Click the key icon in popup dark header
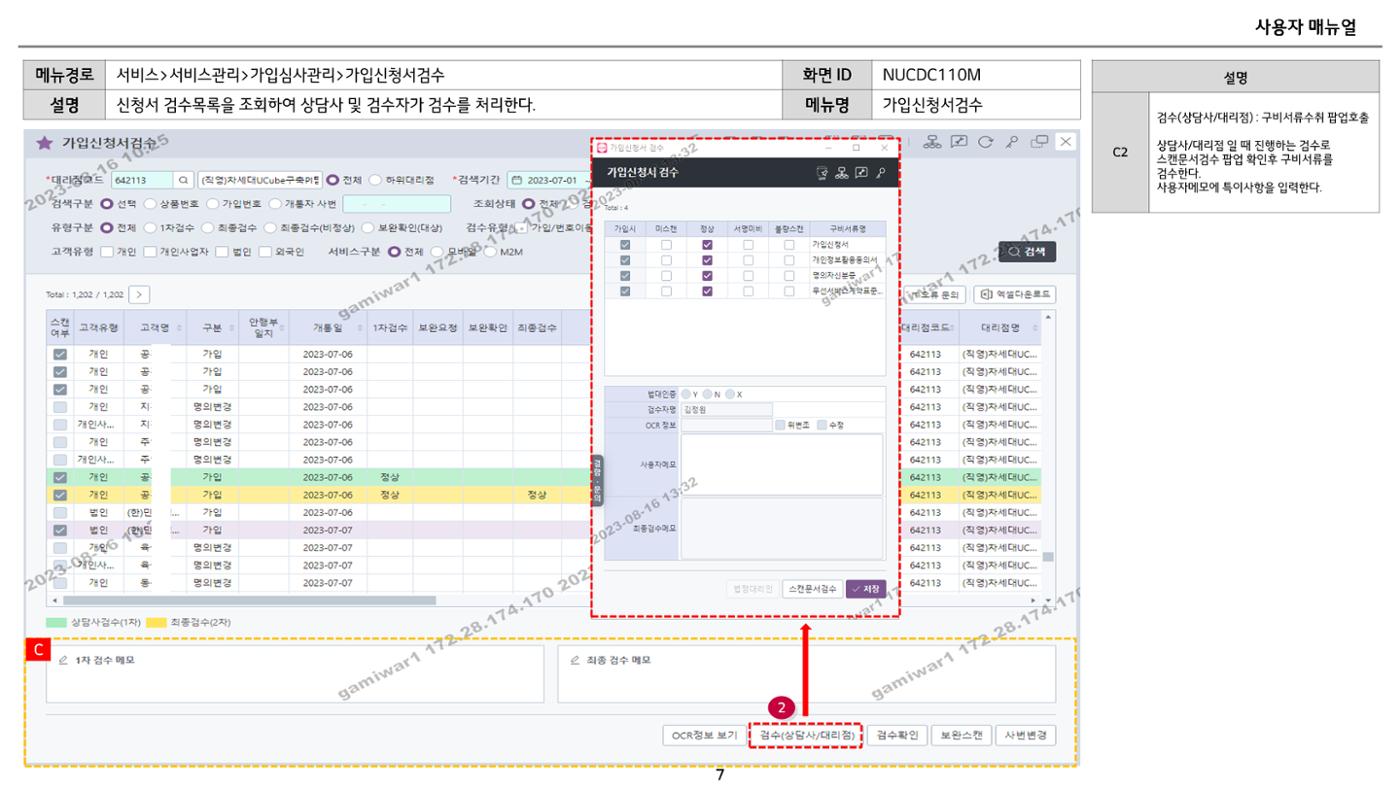 pyautogui.click(x=880, y=174)
